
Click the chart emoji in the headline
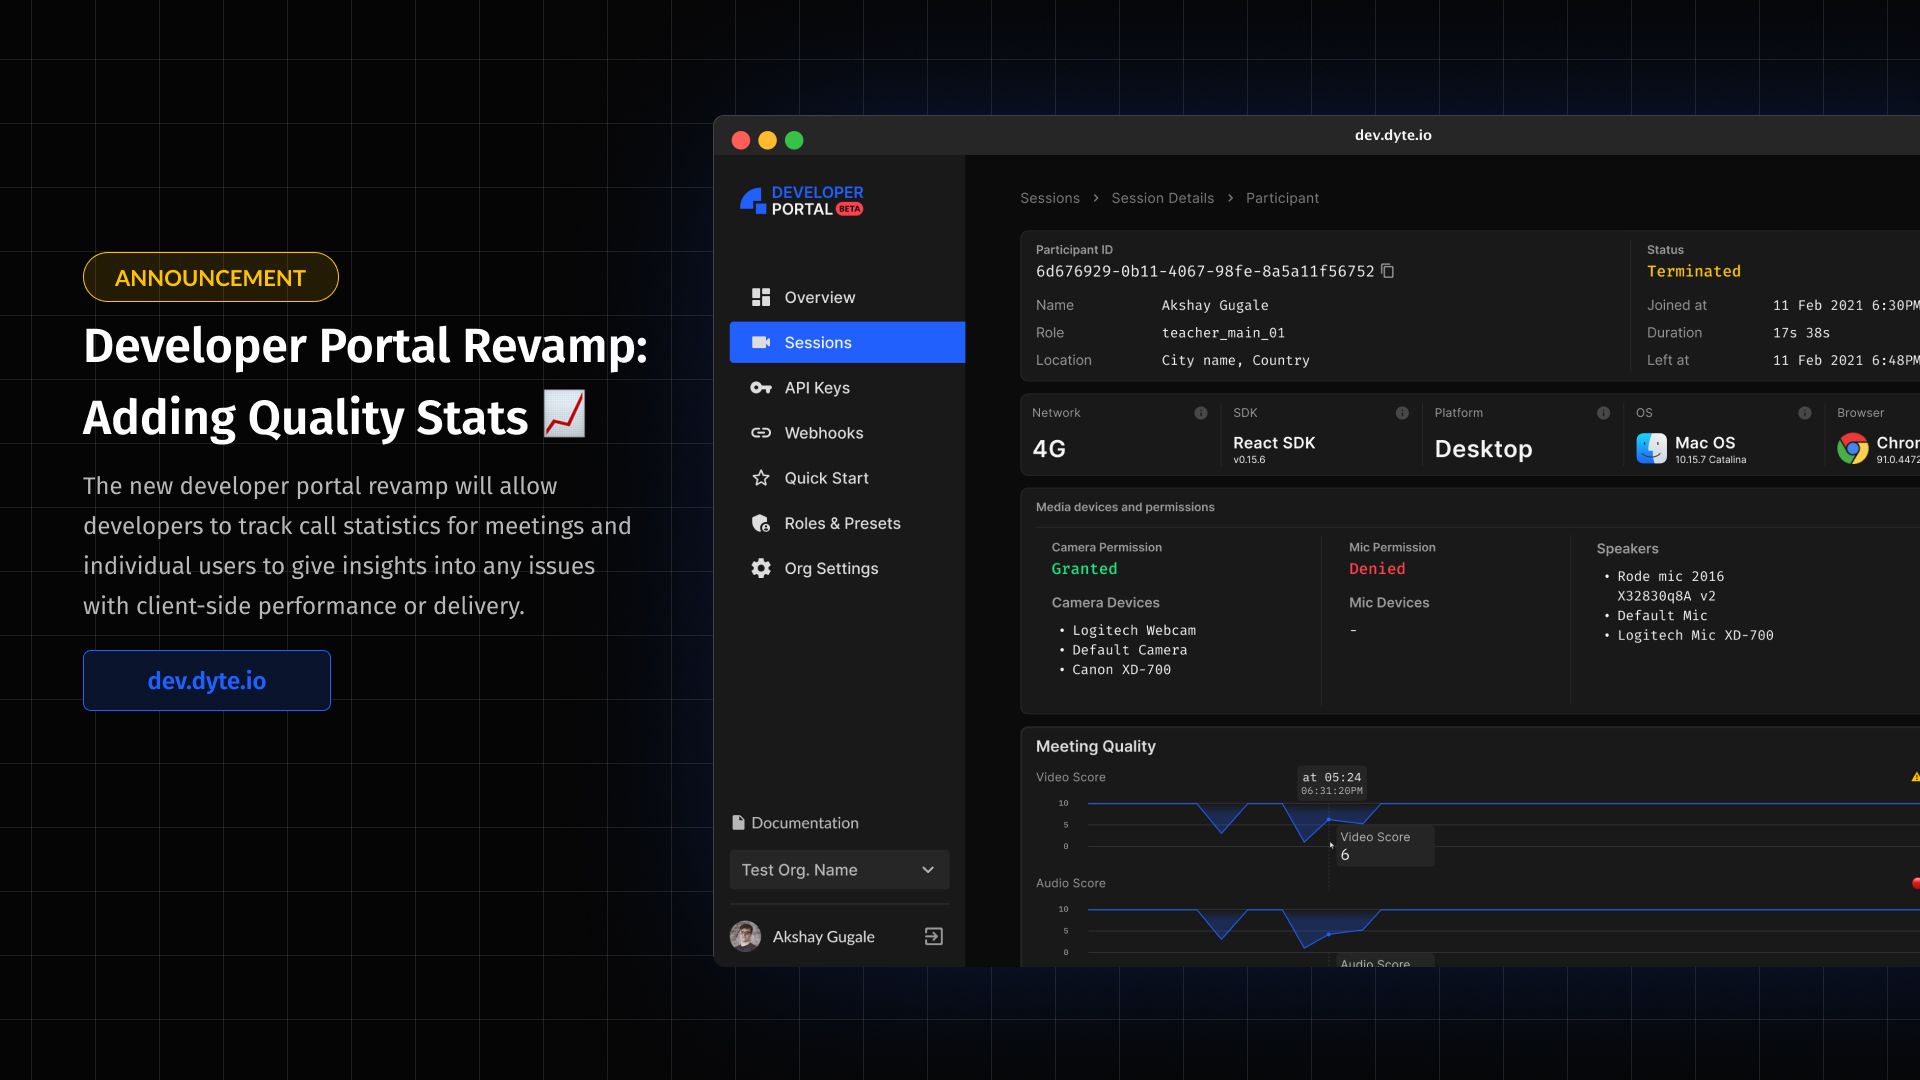pyautogui.click(x=564, y=414)
